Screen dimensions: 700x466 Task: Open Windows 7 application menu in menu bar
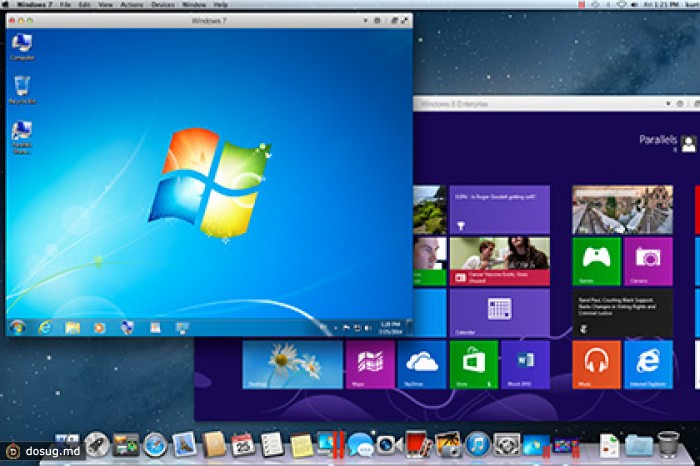35,4
